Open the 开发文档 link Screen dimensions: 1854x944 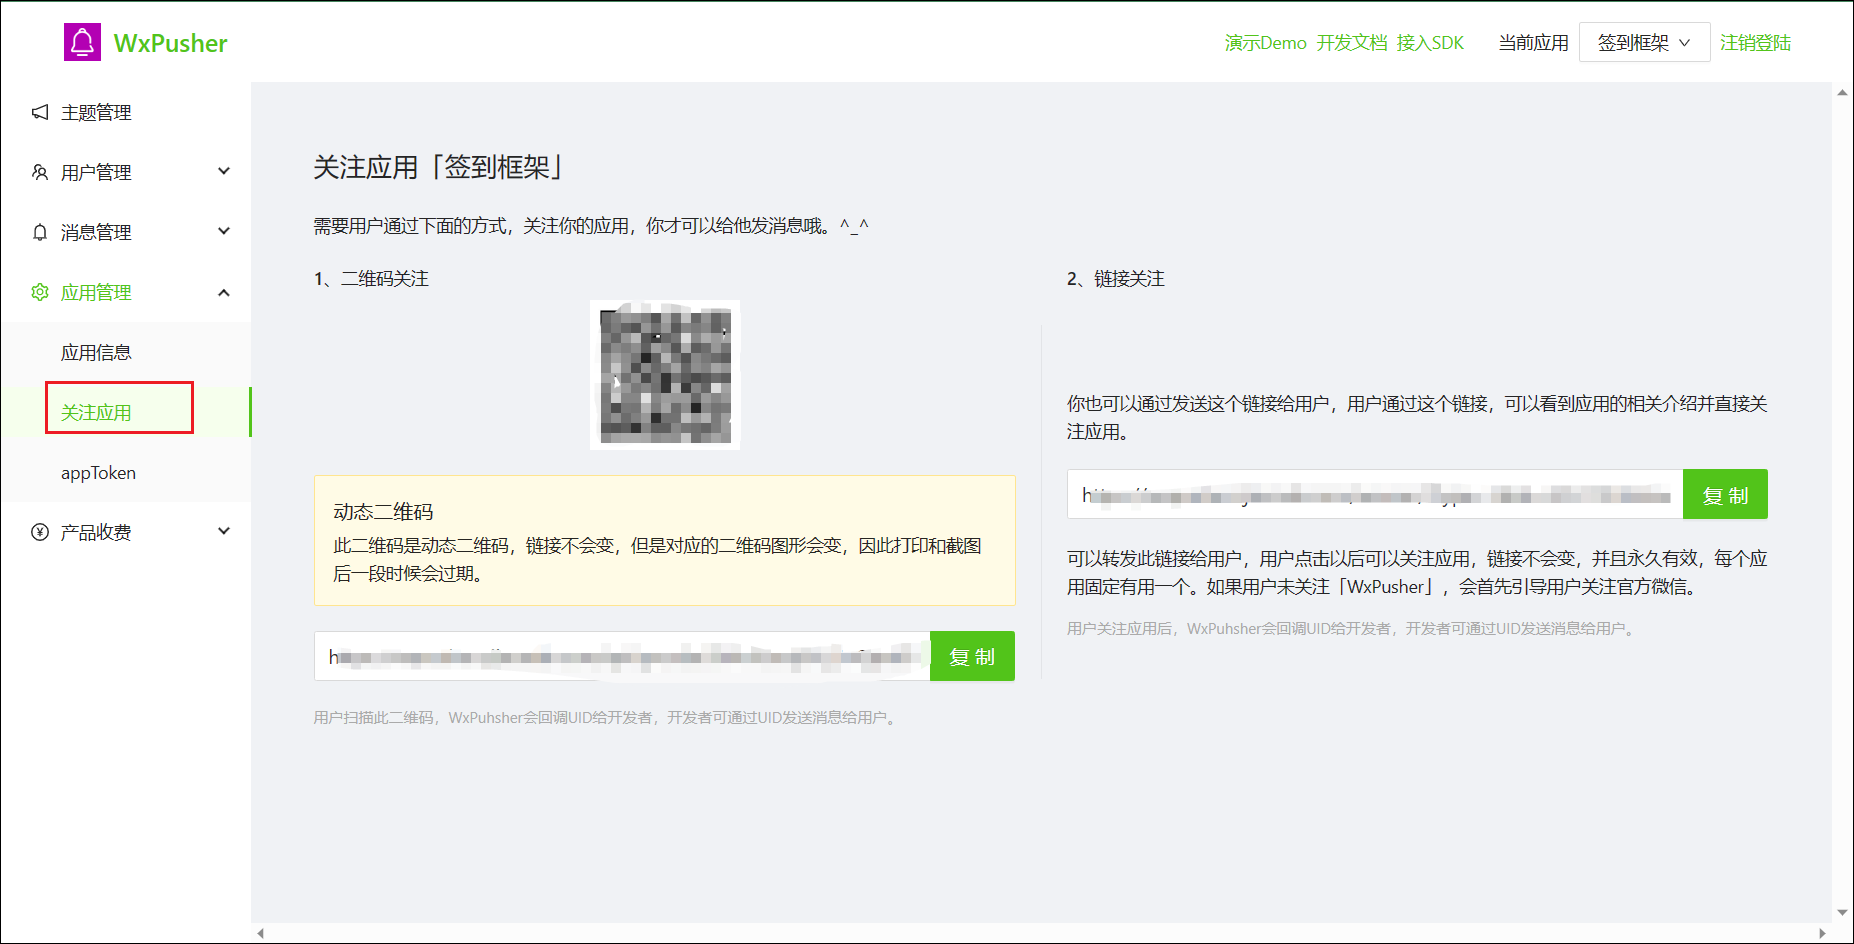point(1351,43)
